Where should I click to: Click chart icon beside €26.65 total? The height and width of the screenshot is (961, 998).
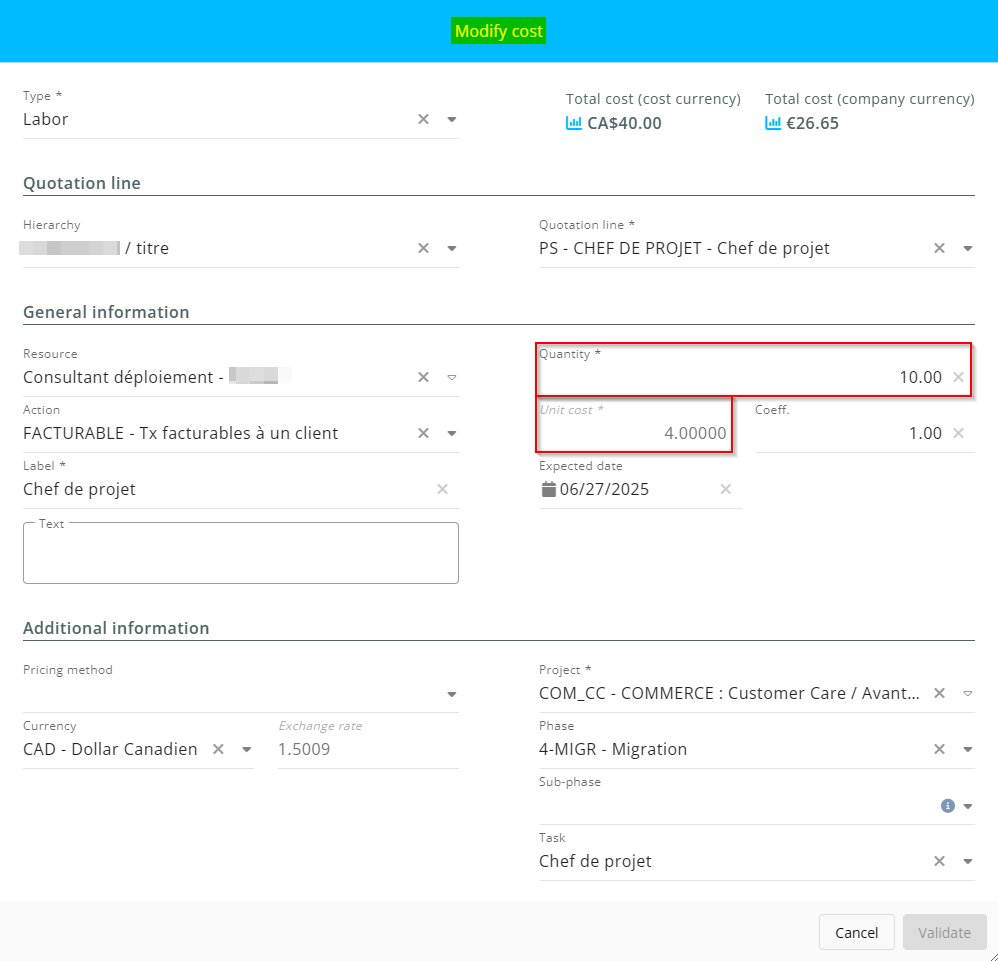point(773,123)
